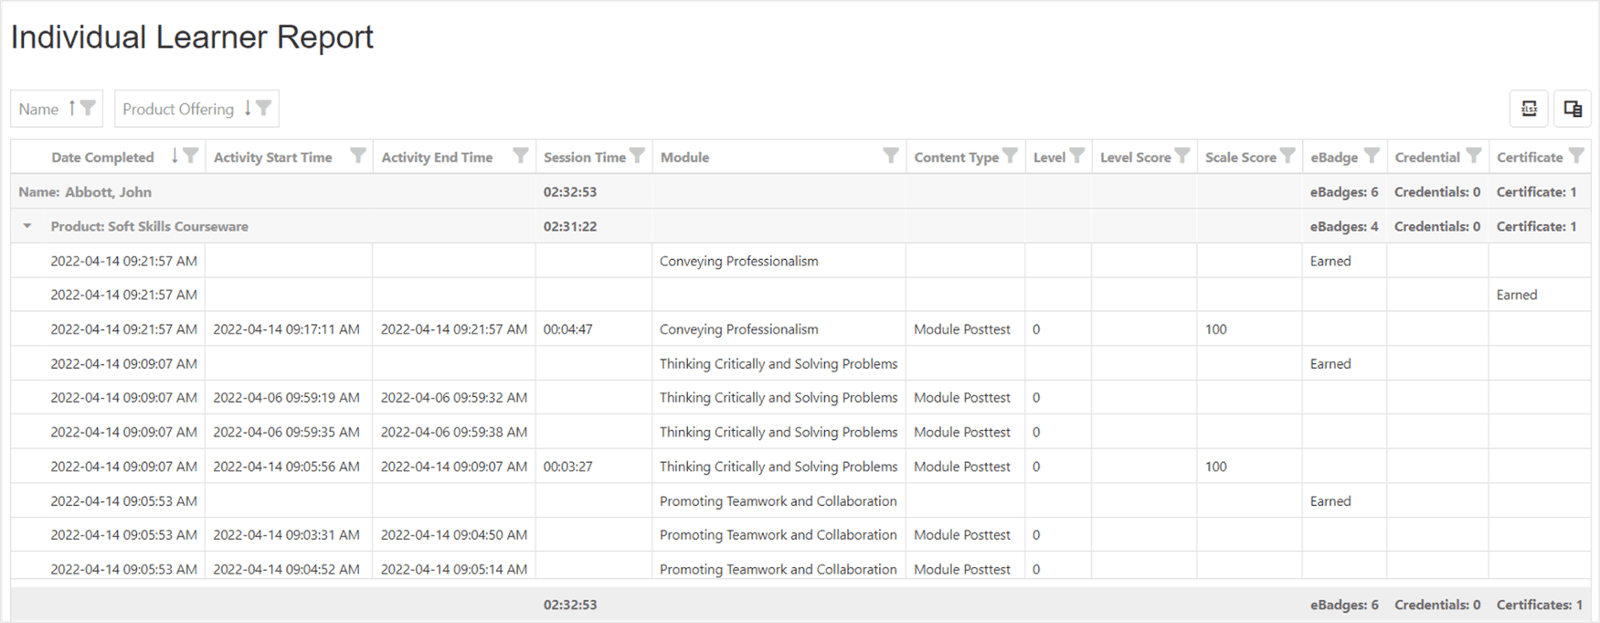Click 02:31:22 in product group row
This screenshot has height=623, width=1600.
point(570,226)
